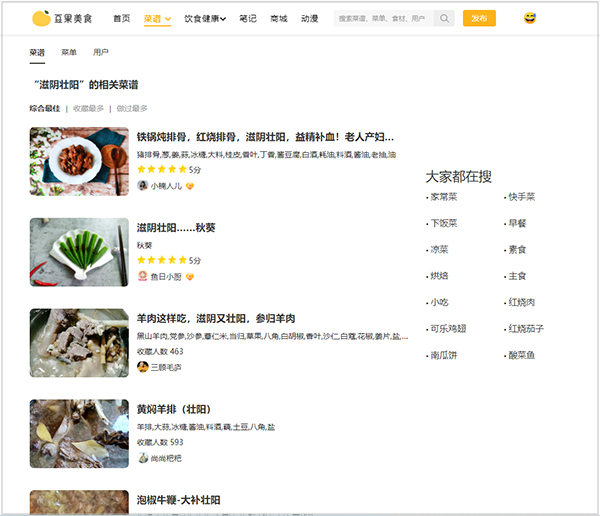Image resolution: width=600 pixels, height=516 pixels.
Task: Click the orange 发布 button
Action: click(479, 18)
